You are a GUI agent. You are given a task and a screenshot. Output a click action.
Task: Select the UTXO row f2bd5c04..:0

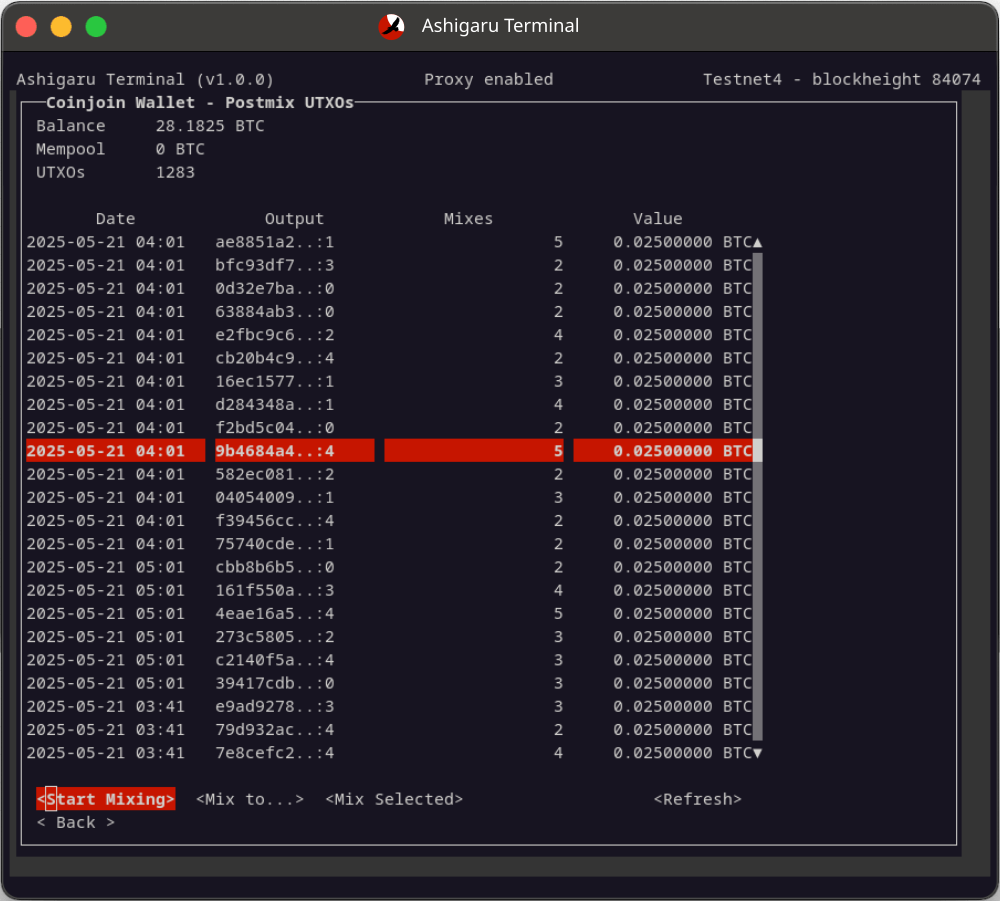tap(390, 428)
